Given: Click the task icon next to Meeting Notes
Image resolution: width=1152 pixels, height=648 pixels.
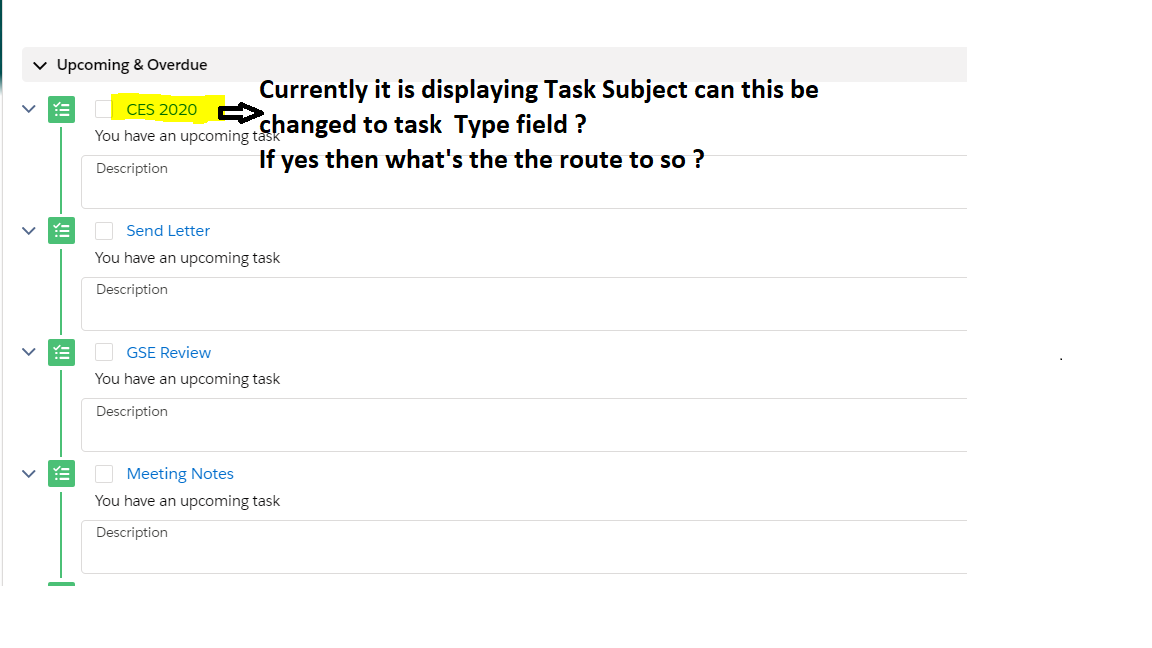Looking at the screenshot, I should point(61,473).
